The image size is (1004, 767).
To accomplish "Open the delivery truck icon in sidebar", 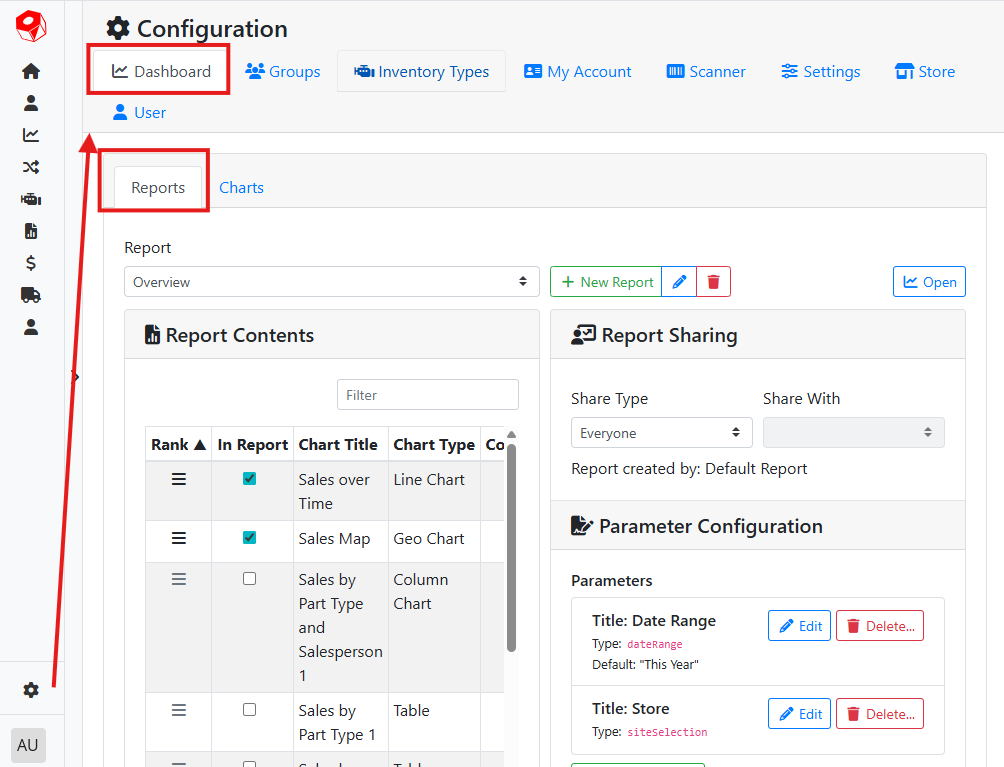I will pyautogui.click(x=31, y=295).
